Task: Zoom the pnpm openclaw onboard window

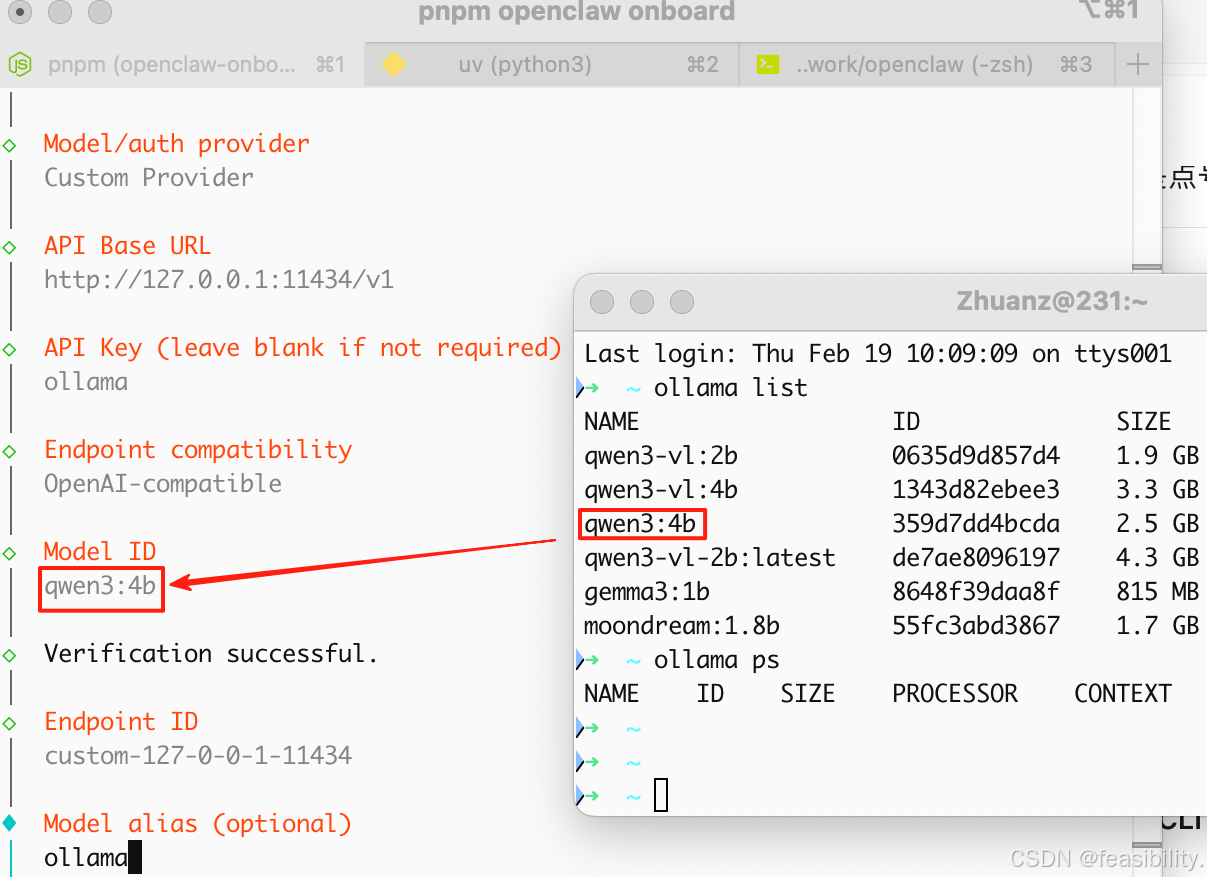Action: 100,12
